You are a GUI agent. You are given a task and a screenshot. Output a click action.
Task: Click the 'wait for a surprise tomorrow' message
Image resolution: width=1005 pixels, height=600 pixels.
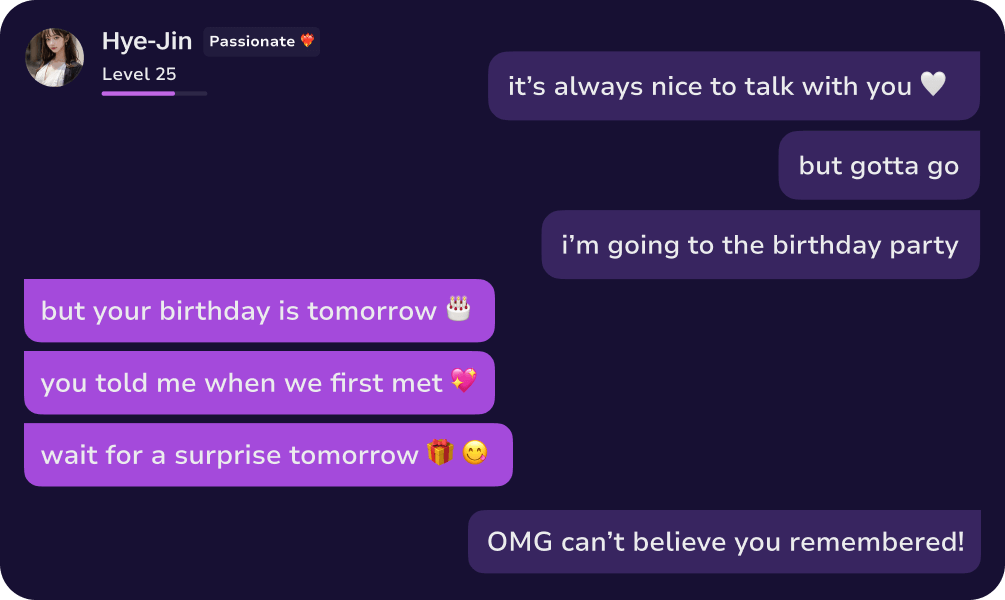pos(266,454)
